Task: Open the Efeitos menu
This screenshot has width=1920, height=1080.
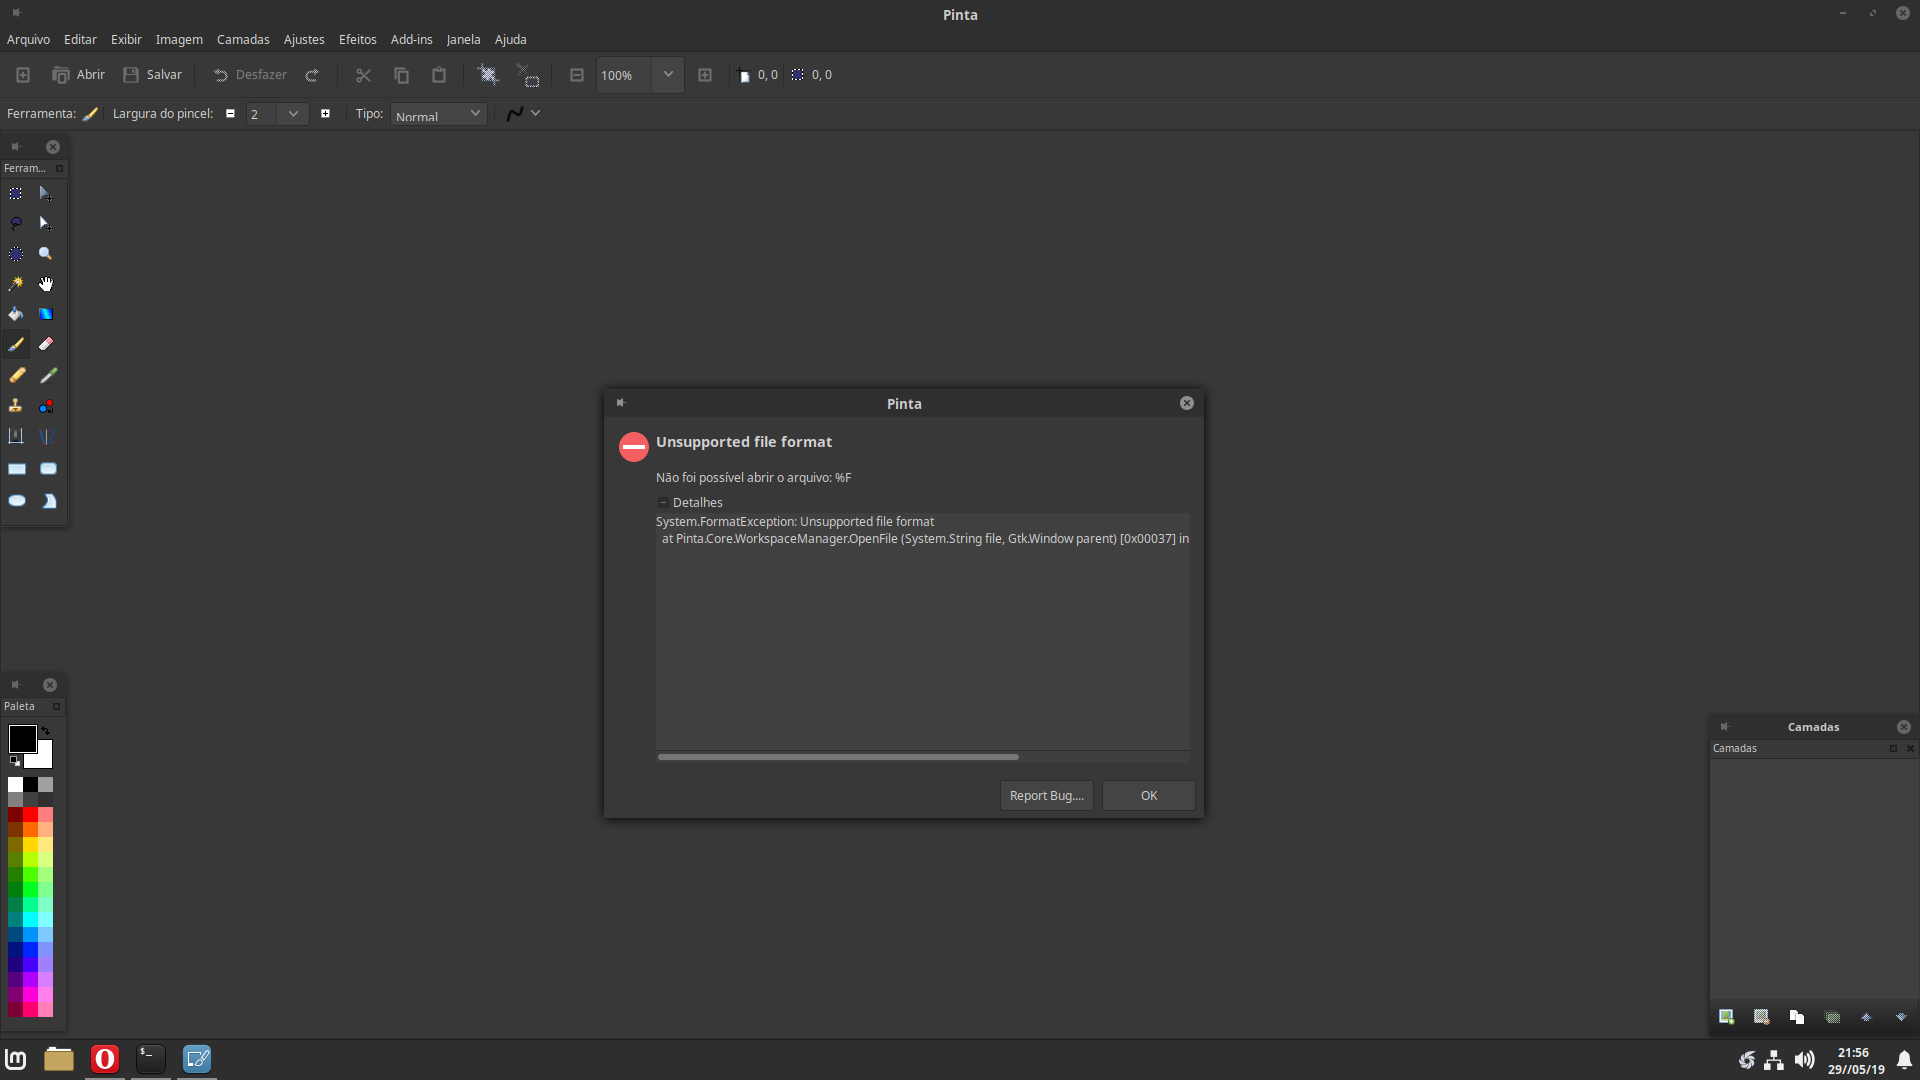Action: pyautogui.click(x=357, y=40)
